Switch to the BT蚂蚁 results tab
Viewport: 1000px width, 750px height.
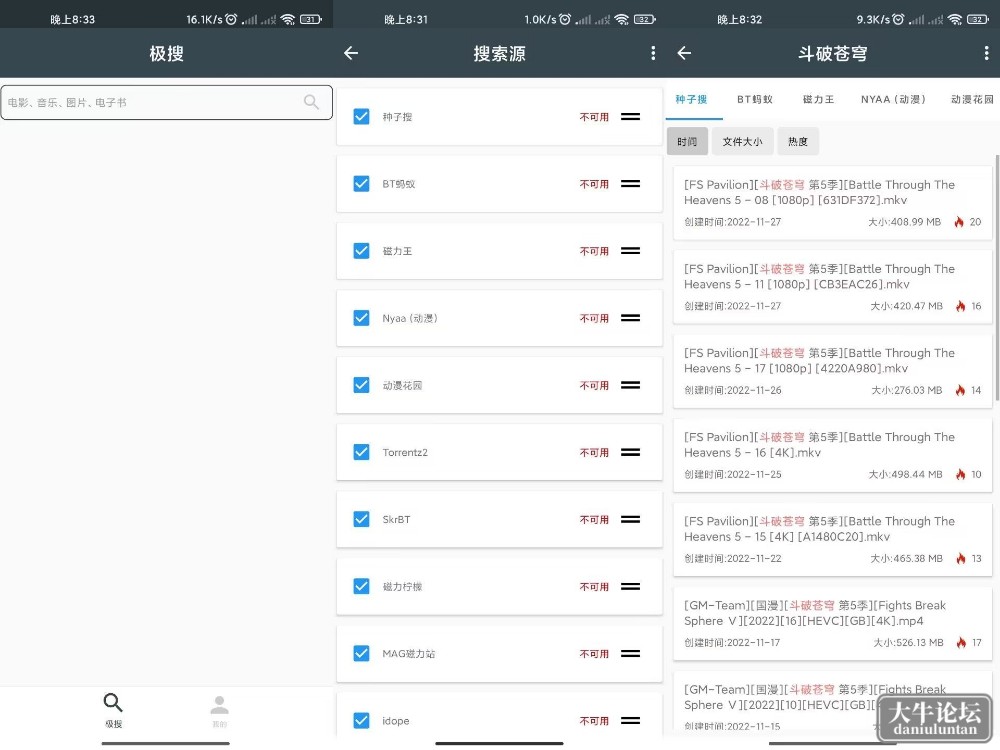755,99
